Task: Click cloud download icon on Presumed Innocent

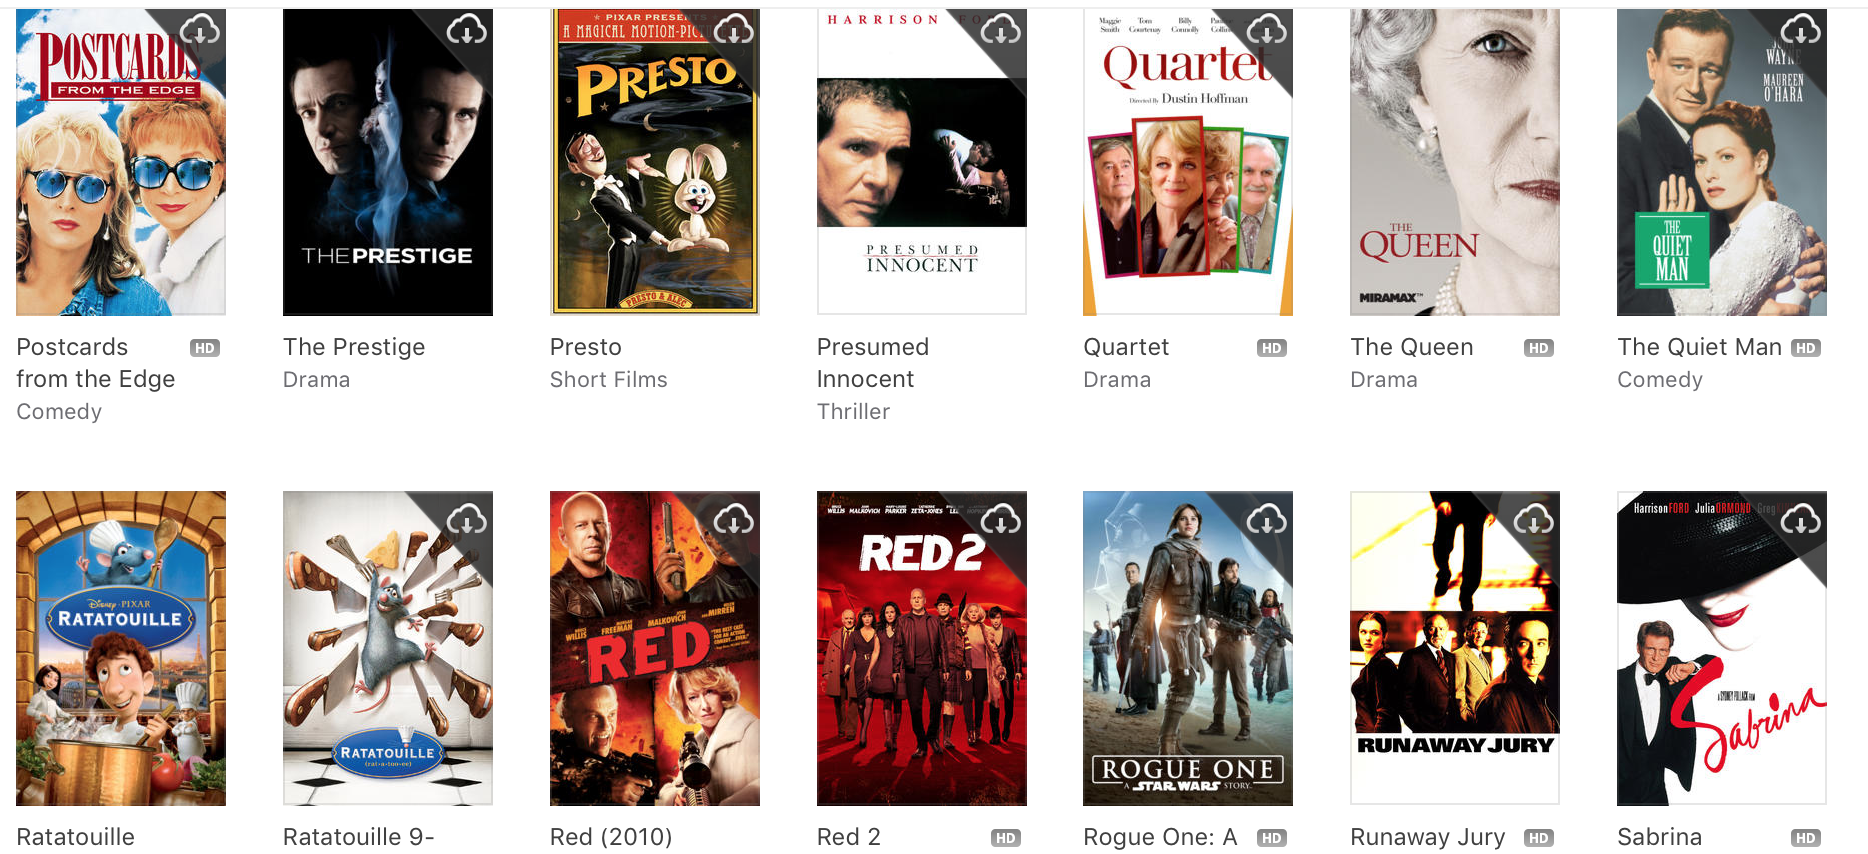Action: click(1001, 31)
